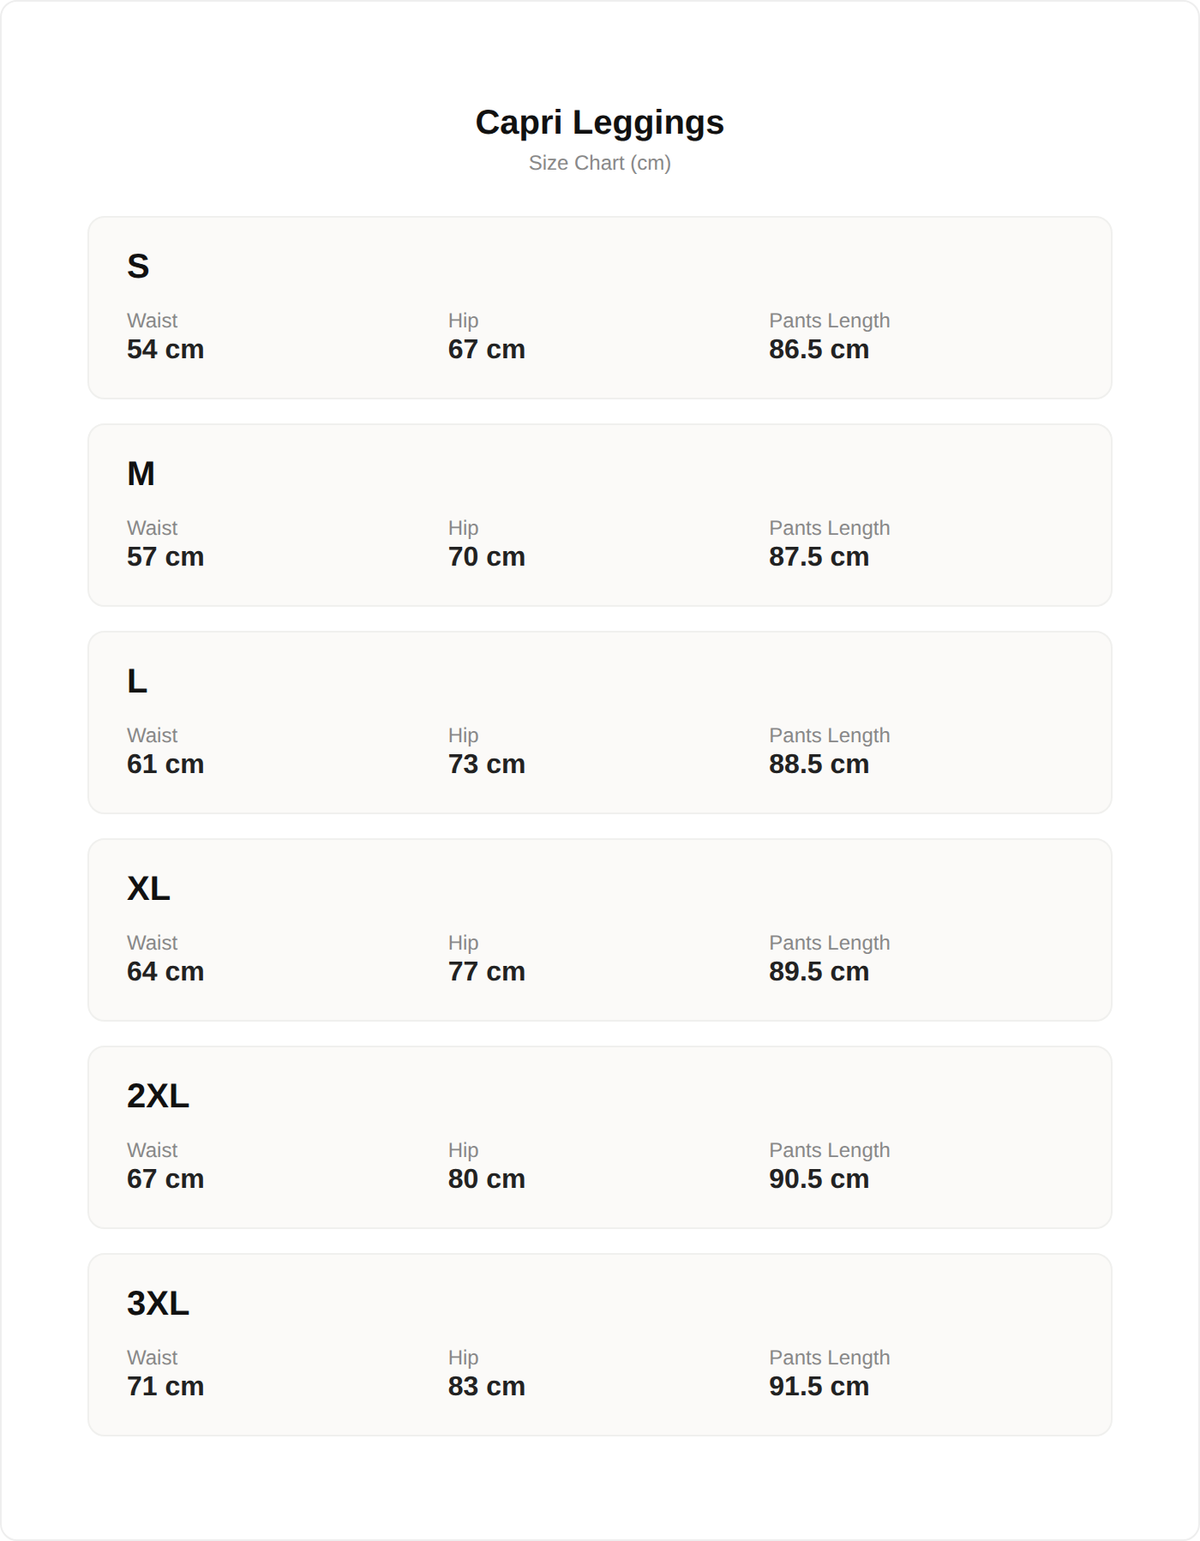Screen dimensions: 1200x1541
Task: Select the Size Chart (cm) subtitle
Action: (599, 163)
